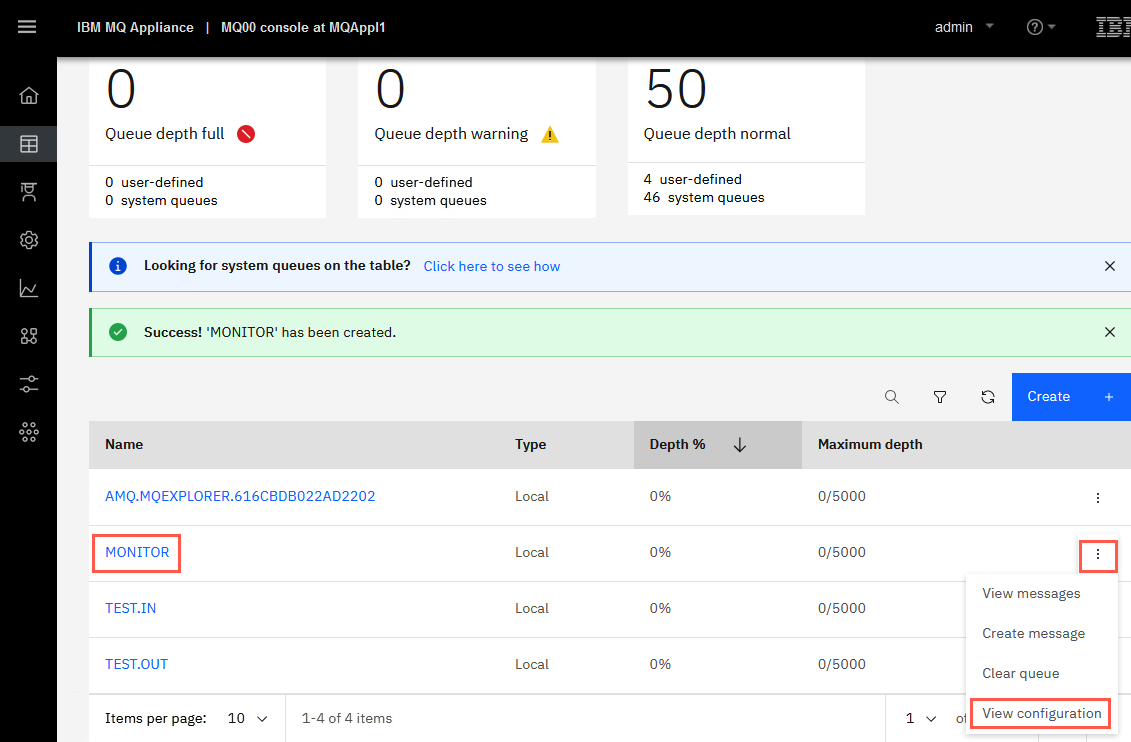Open the settings gear sidebar icon
The height and width of the screenshot is (742, 1131).
28,240
